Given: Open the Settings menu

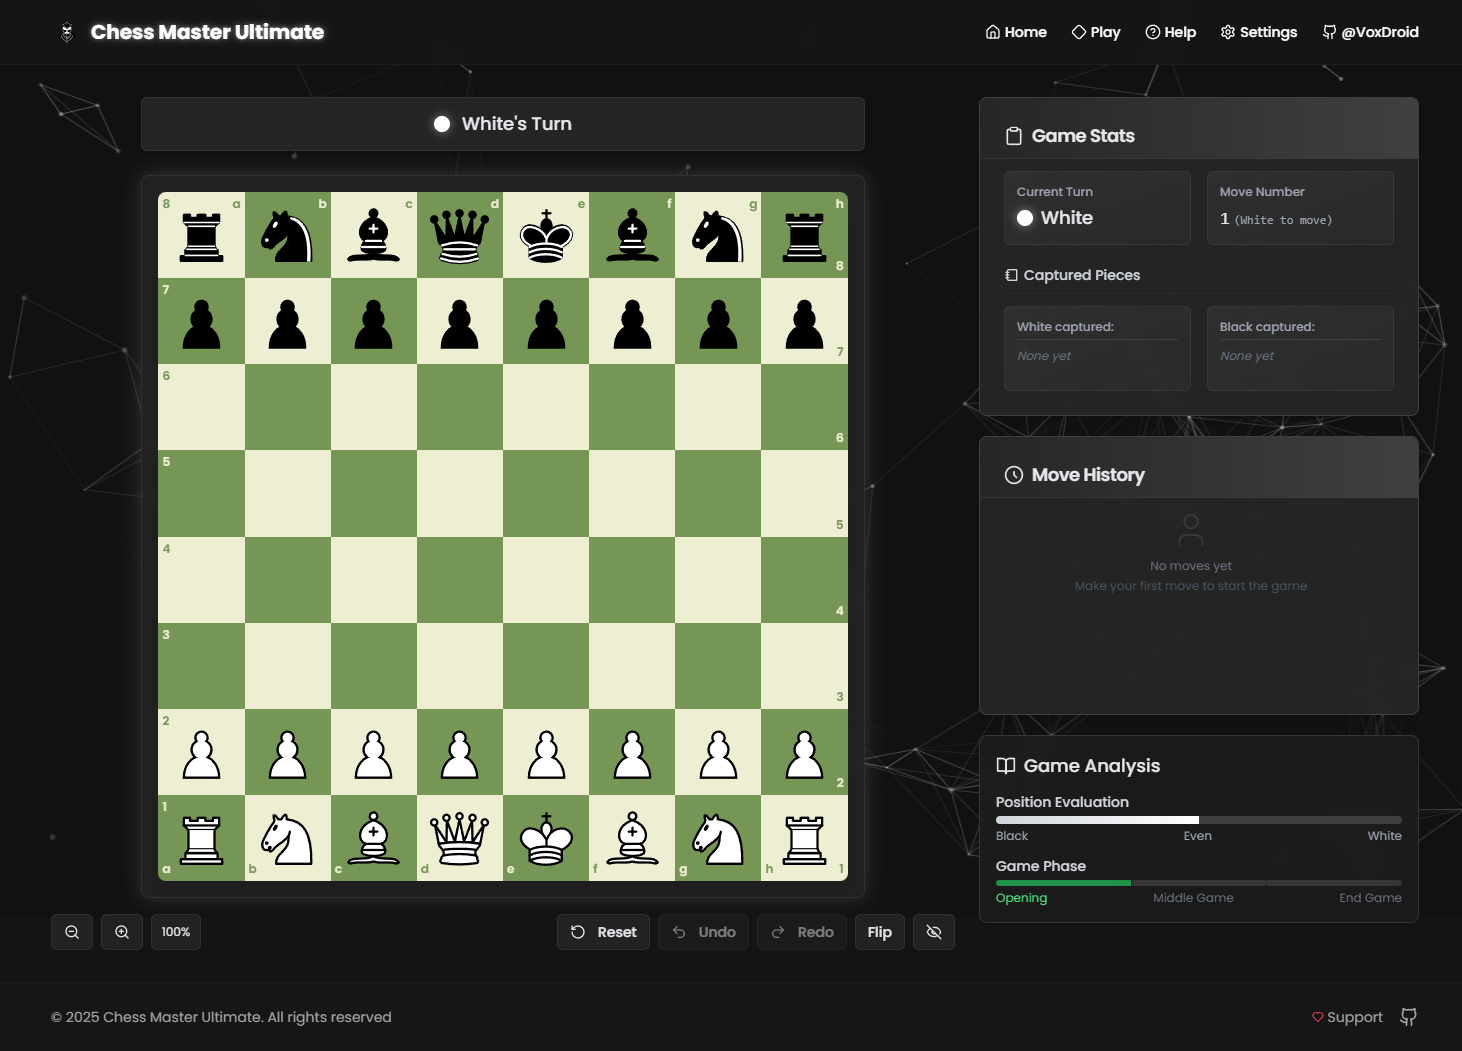Looking at the screenshot, I should click(1258, 31).
